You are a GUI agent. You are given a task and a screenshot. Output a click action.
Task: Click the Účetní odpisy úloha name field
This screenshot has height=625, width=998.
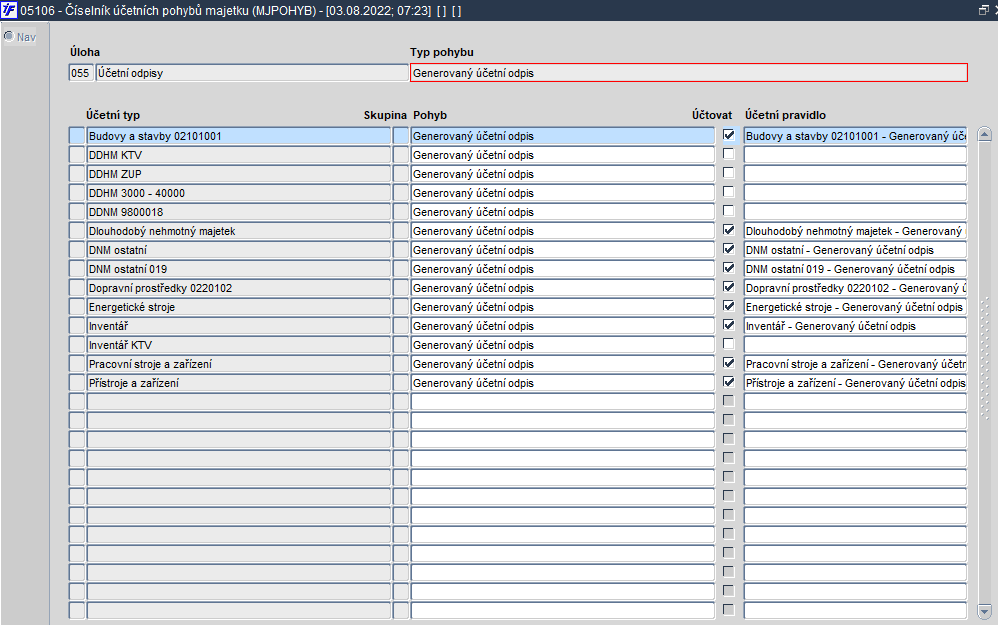251,73
